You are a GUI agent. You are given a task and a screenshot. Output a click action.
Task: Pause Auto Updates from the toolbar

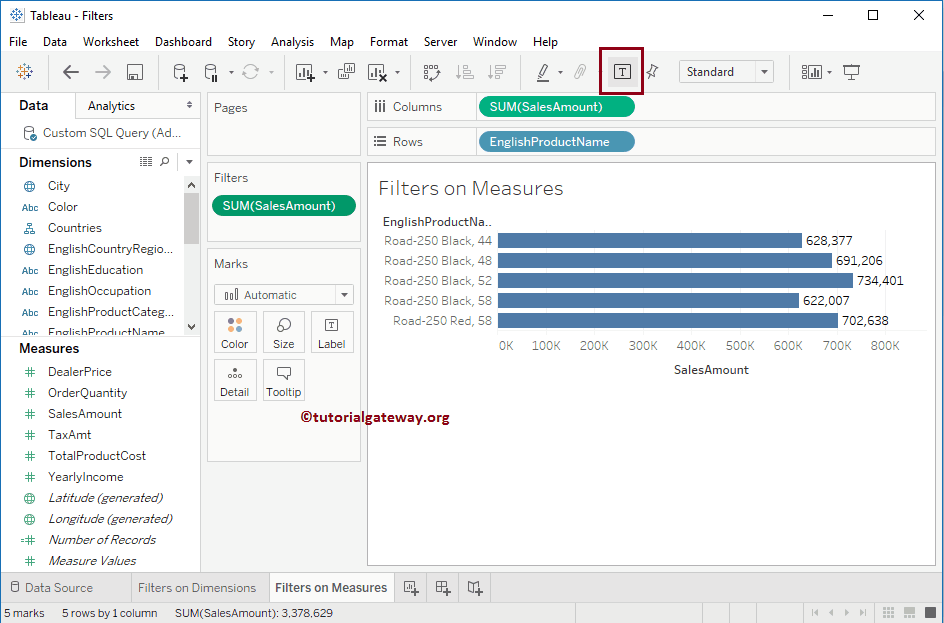tap(210, 71)
